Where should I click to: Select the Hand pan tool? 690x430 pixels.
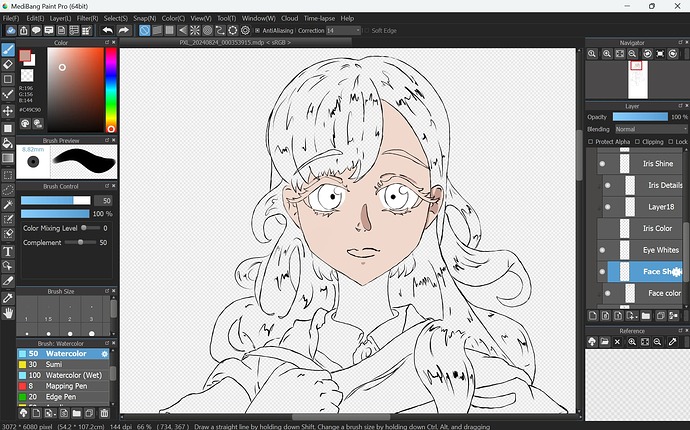point(8,313)
